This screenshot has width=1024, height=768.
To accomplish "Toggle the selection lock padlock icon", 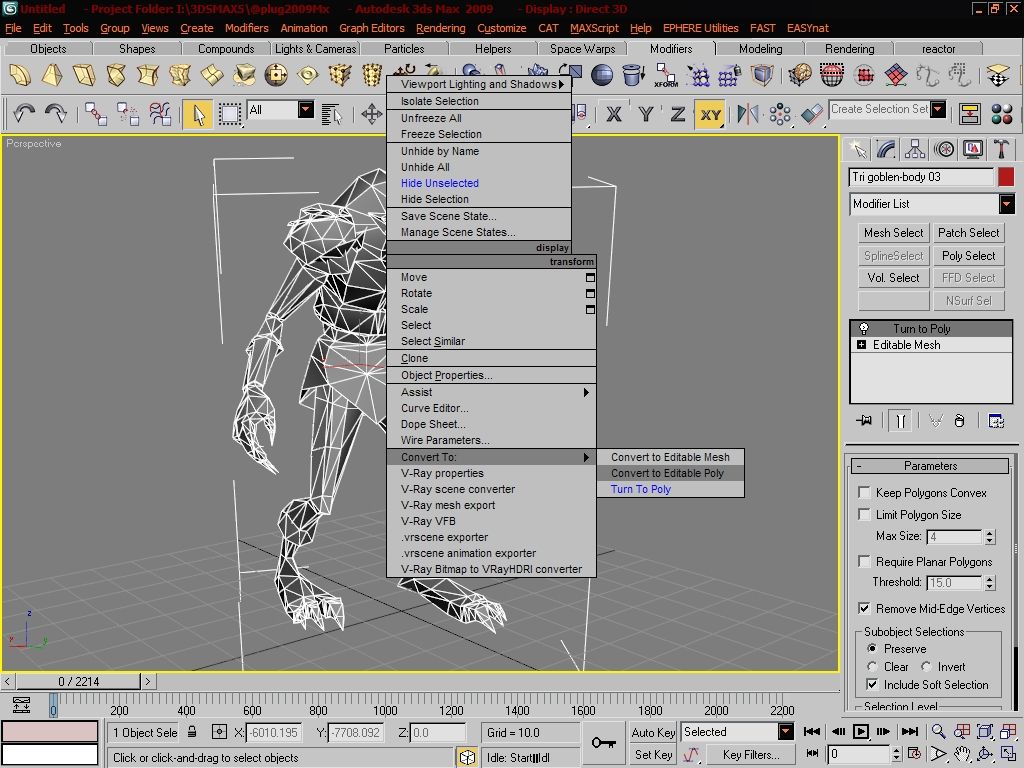I will pos(192,731).
